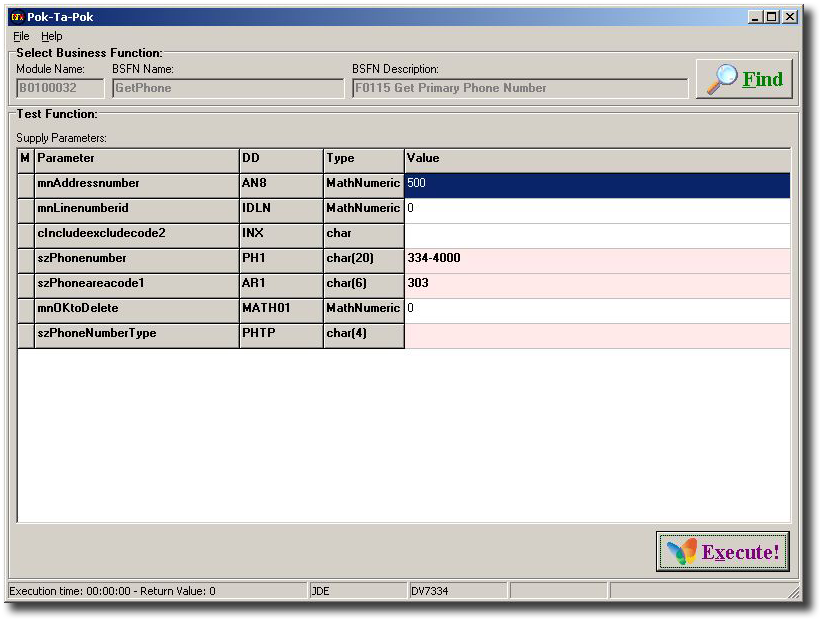Click the char type cell in INX row
820x620 pixels.
(364, 236)
